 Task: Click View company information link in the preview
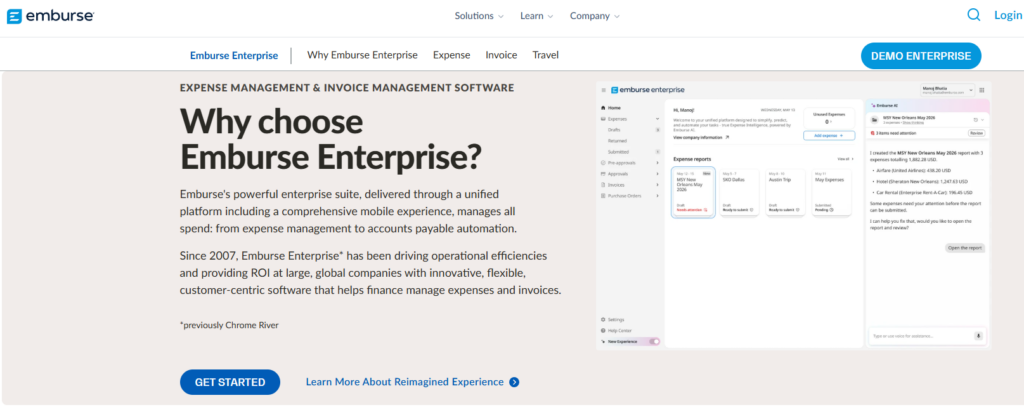tap(701, 138)
